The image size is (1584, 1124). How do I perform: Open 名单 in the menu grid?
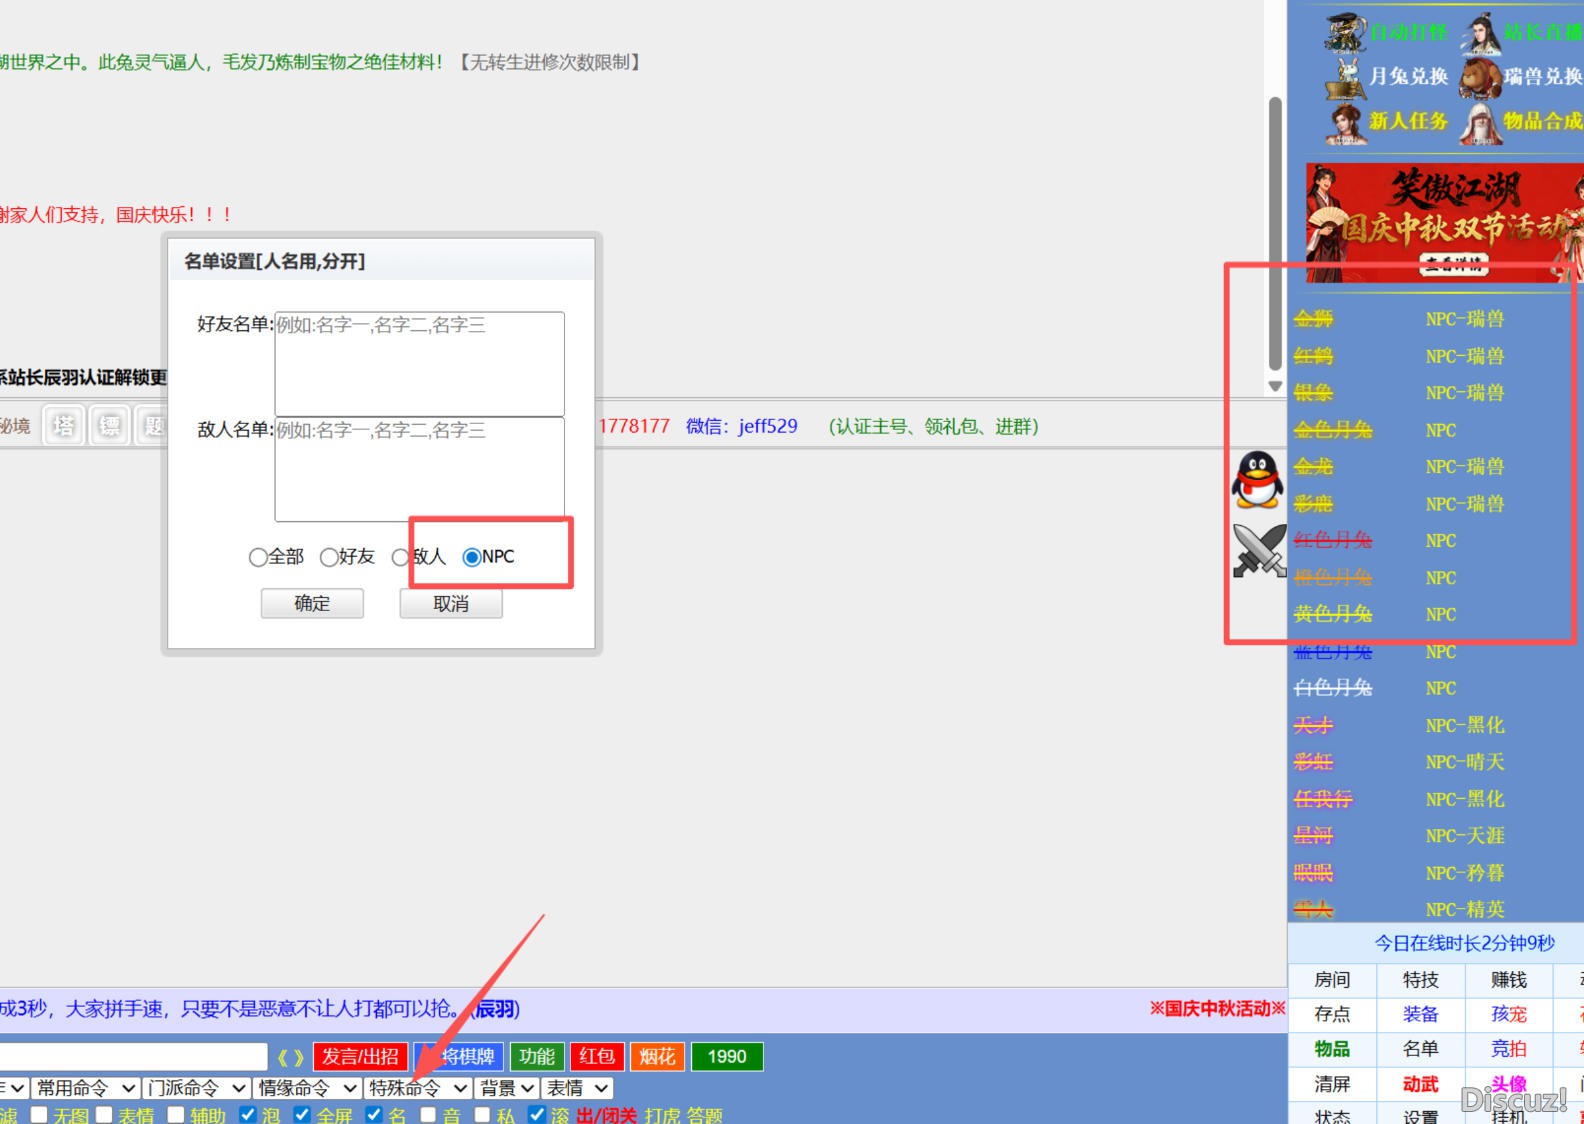click(x=1420, y=1049)
